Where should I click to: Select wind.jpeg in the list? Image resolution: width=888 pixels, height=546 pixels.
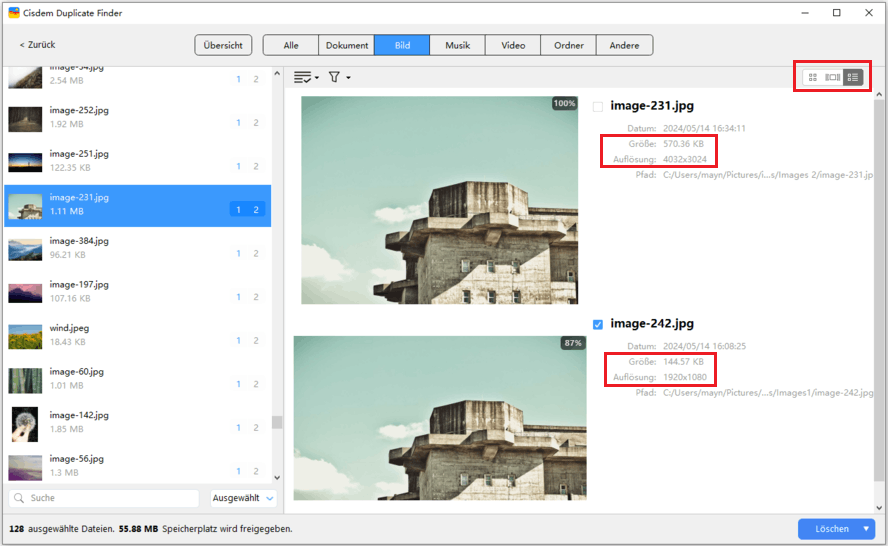tap(138, 336)
